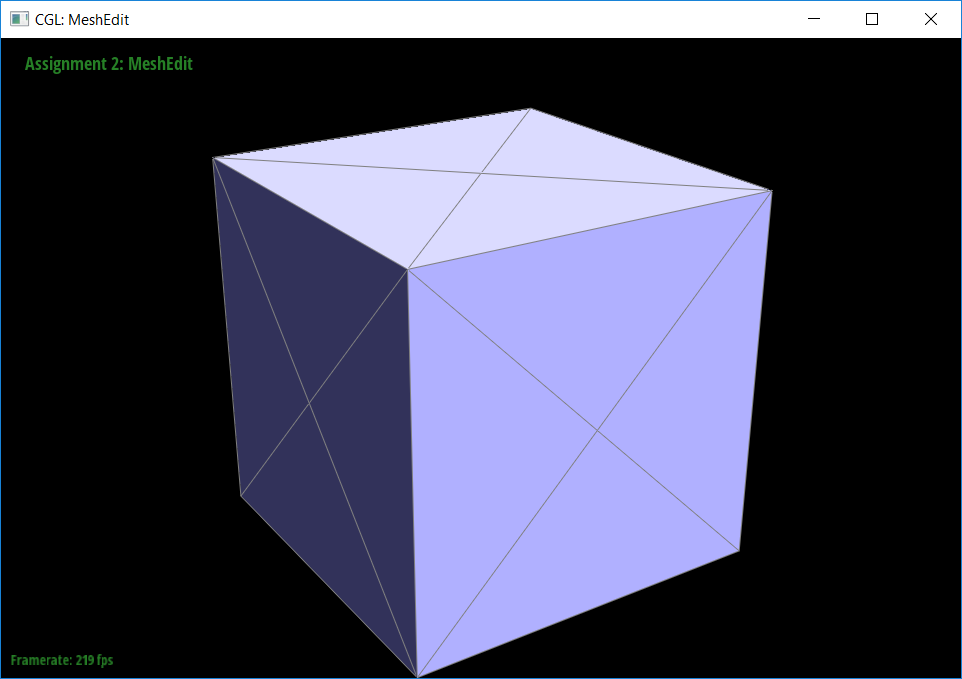Maximize the MeshEdit window

[x=871, y=19]
